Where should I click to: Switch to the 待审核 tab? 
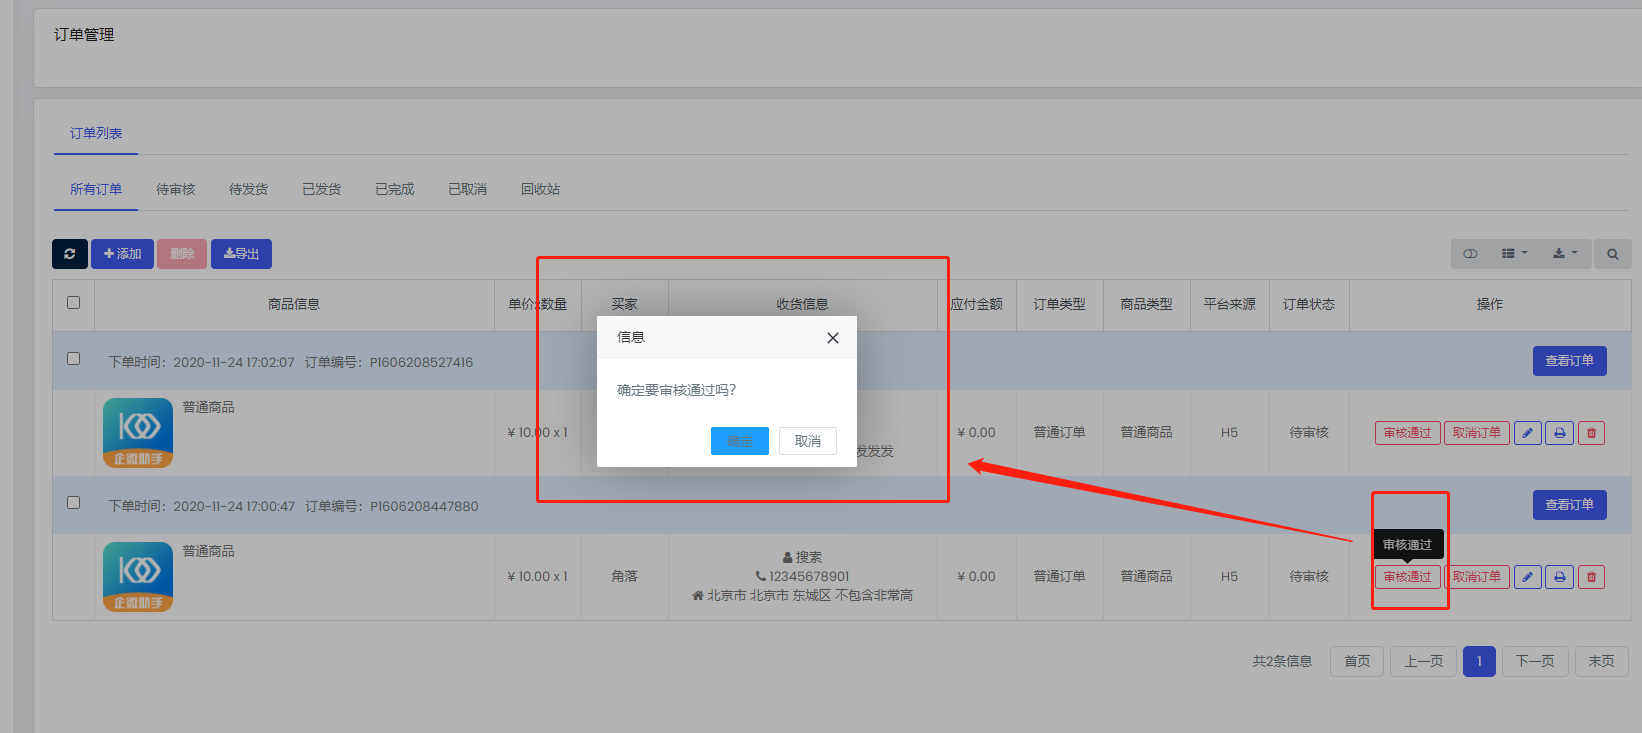[x=175, y=189]
